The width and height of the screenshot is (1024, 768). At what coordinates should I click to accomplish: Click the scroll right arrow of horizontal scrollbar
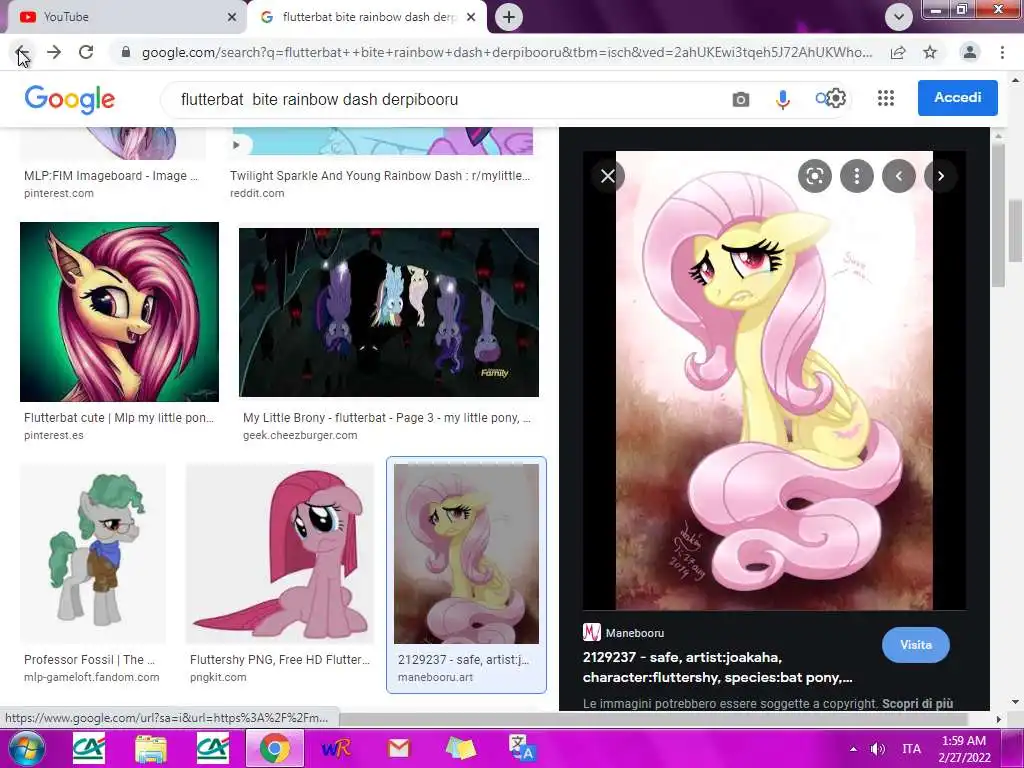coord(998,719)
